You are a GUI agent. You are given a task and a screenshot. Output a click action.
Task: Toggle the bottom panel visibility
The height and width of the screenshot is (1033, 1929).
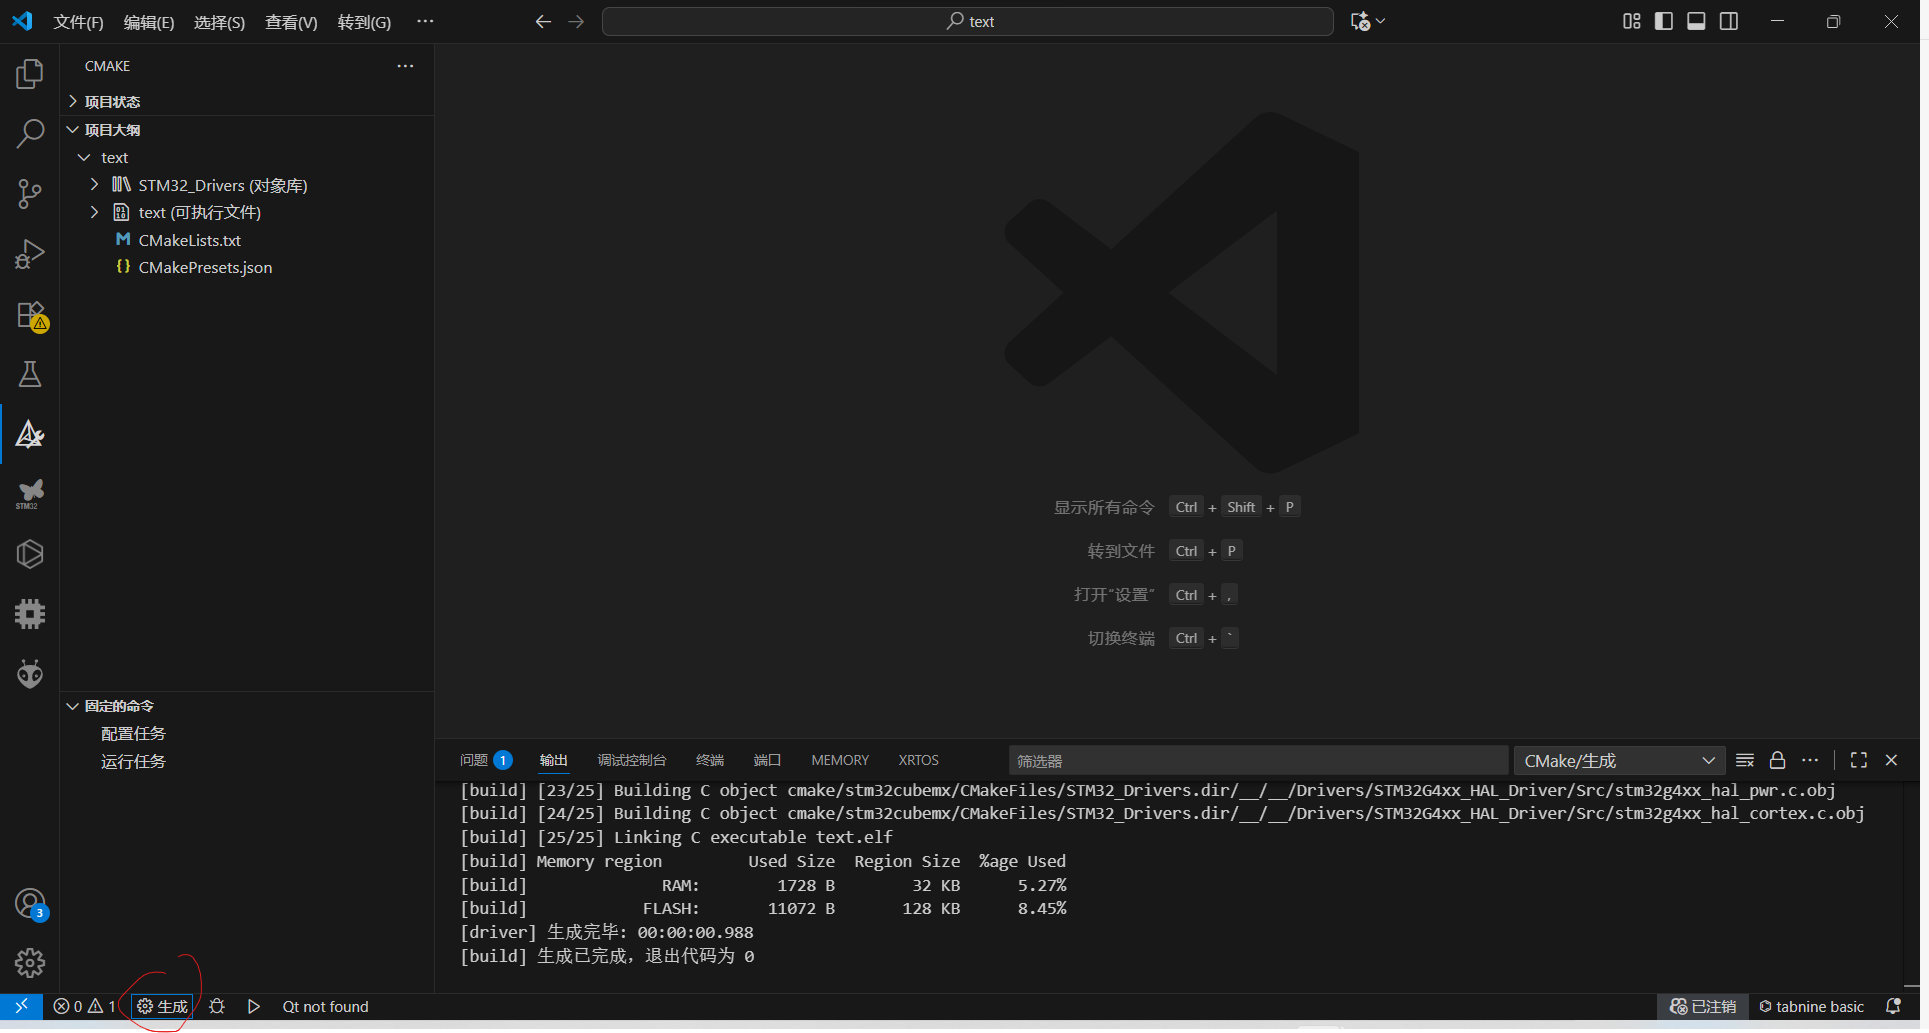coord(1696,21)
